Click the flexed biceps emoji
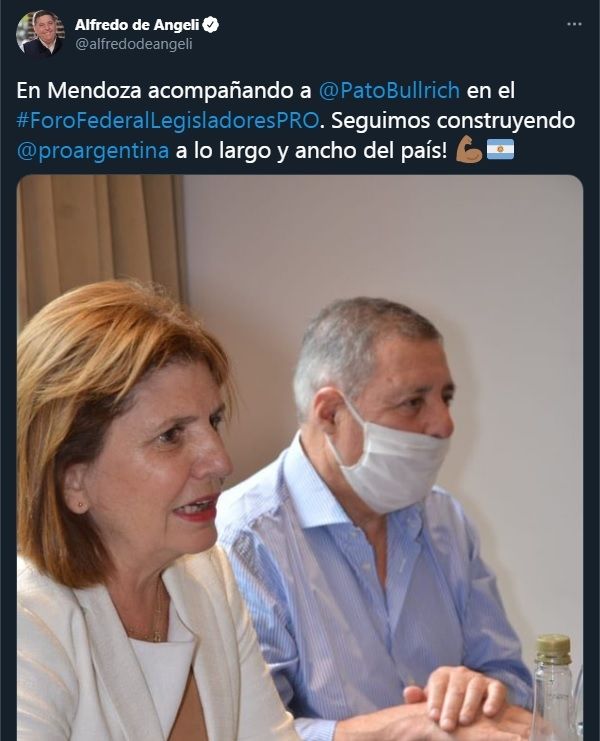This screenshot has width=600, height=741. [x=469, y=149]
